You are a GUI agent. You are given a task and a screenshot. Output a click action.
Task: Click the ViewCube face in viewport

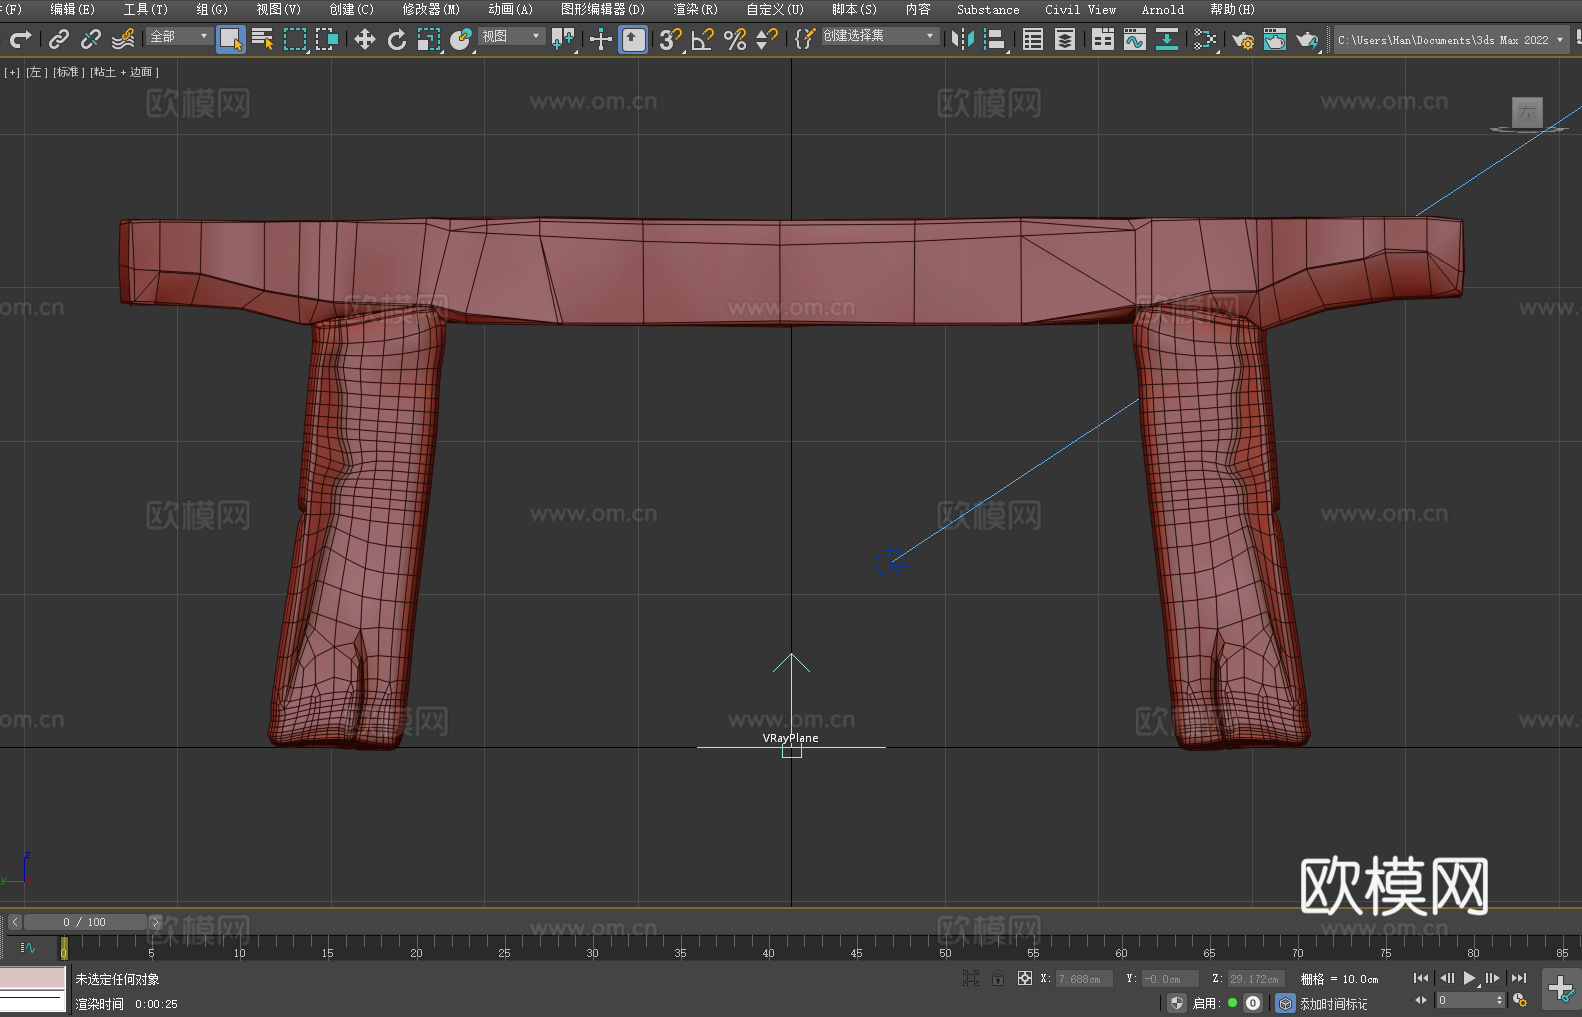[1527, 113]
